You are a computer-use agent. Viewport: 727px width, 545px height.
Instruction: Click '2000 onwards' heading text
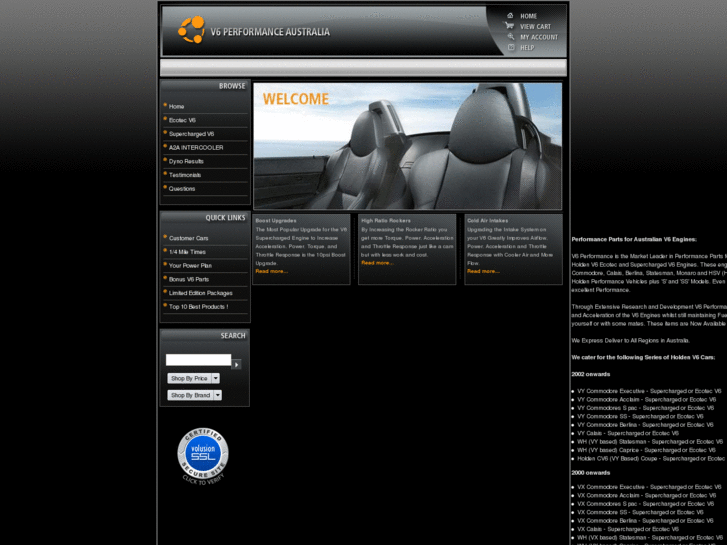590,473
